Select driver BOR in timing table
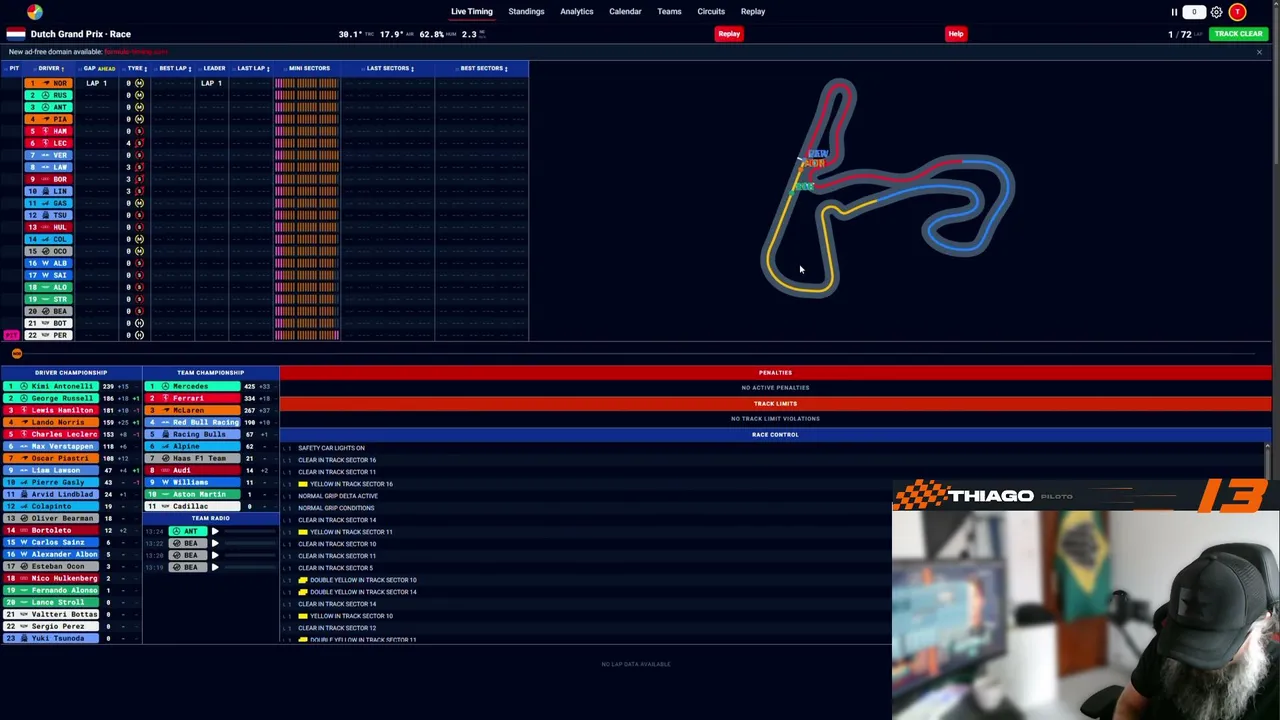This screenshot has width=1280, height=720. click(x=48, y=179)
